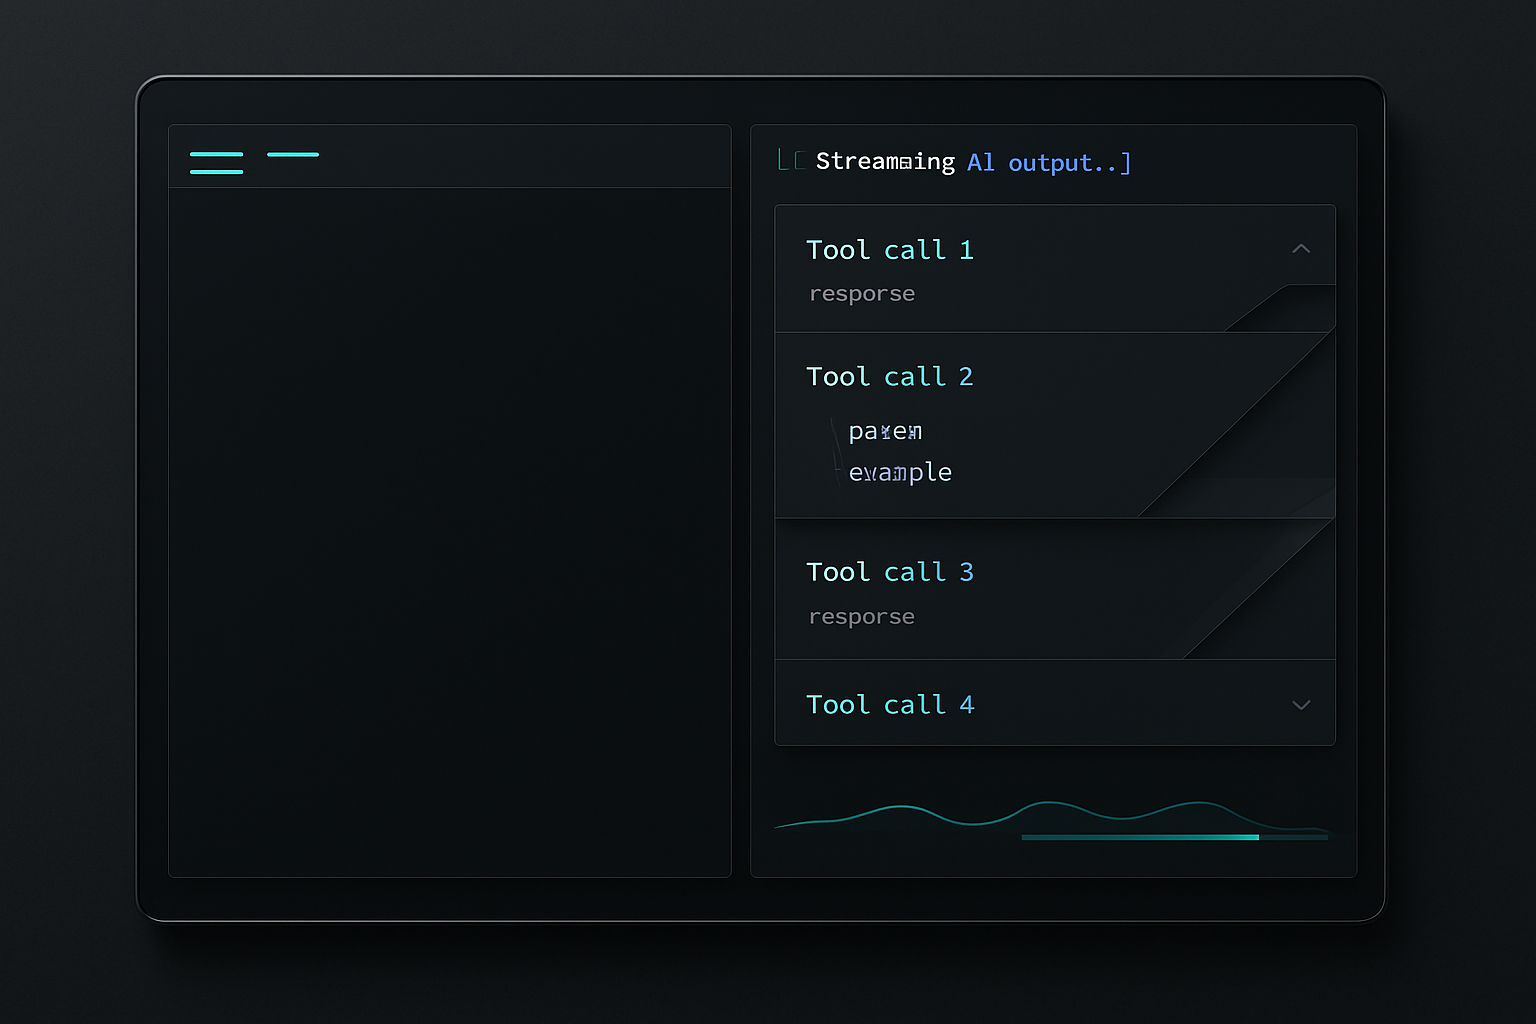Click the short teal line beside the menu icon
1536x1024 pixels.
(293, 154)
